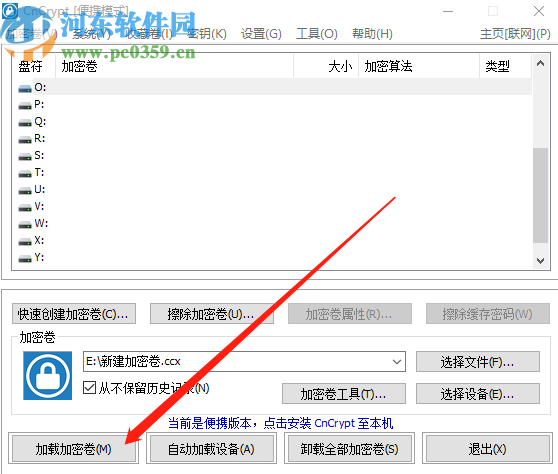Click the P: drive icon

tap(25, 106)
